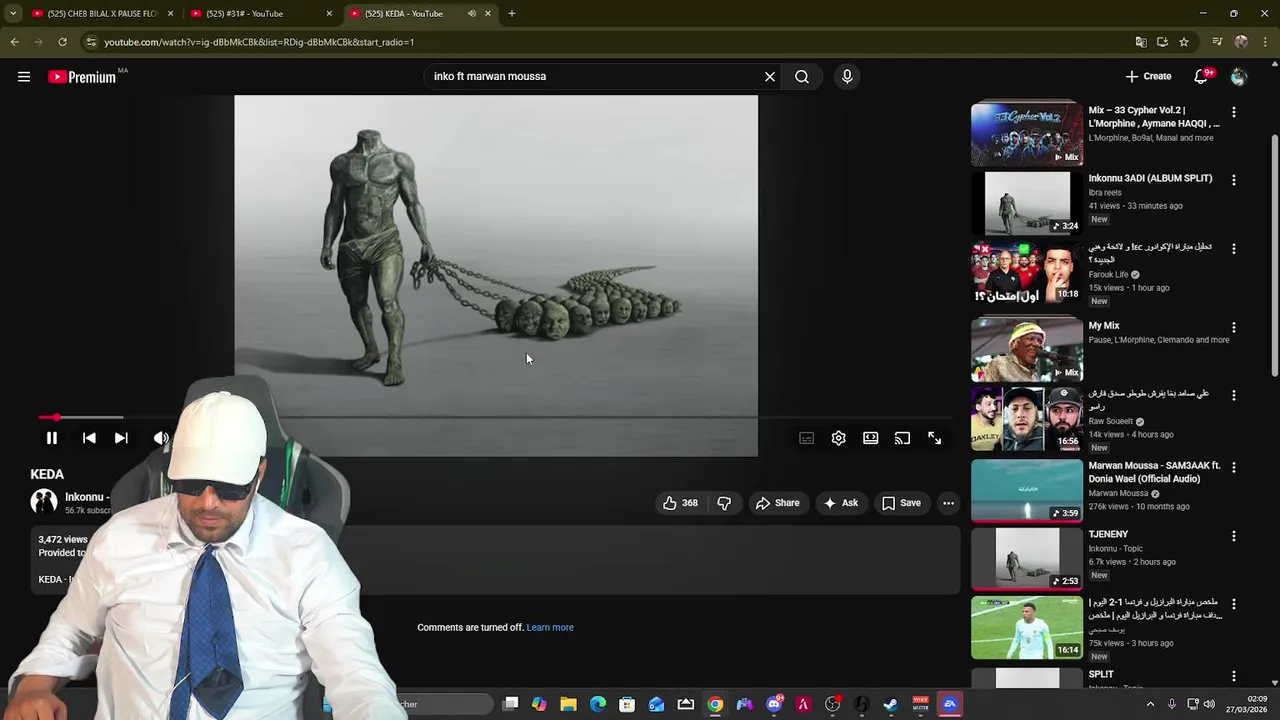Open a new browser tab
Viewport: 1280px width, 720px height.
[x=512, y=14]
